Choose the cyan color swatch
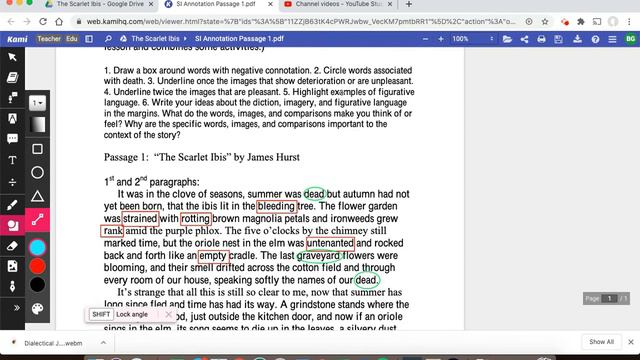The width and height of the screenshot is (640, 360). [x=37, y=247]
